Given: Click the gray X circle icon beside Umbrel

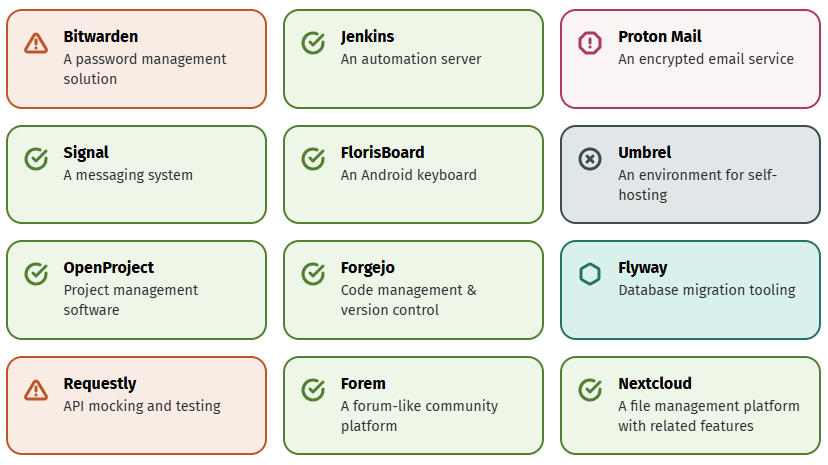Looking at the screenshot, I should [x=590, y=158].
